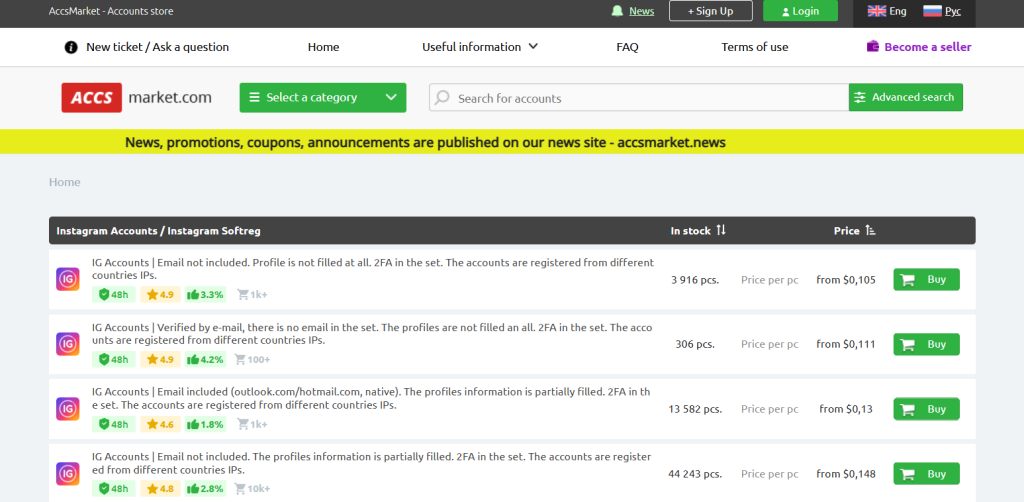Click 1k+ cart count in 3 916 pcs row
The image size is (1024, 502).
pyautogui.click(x=252, y=294)
